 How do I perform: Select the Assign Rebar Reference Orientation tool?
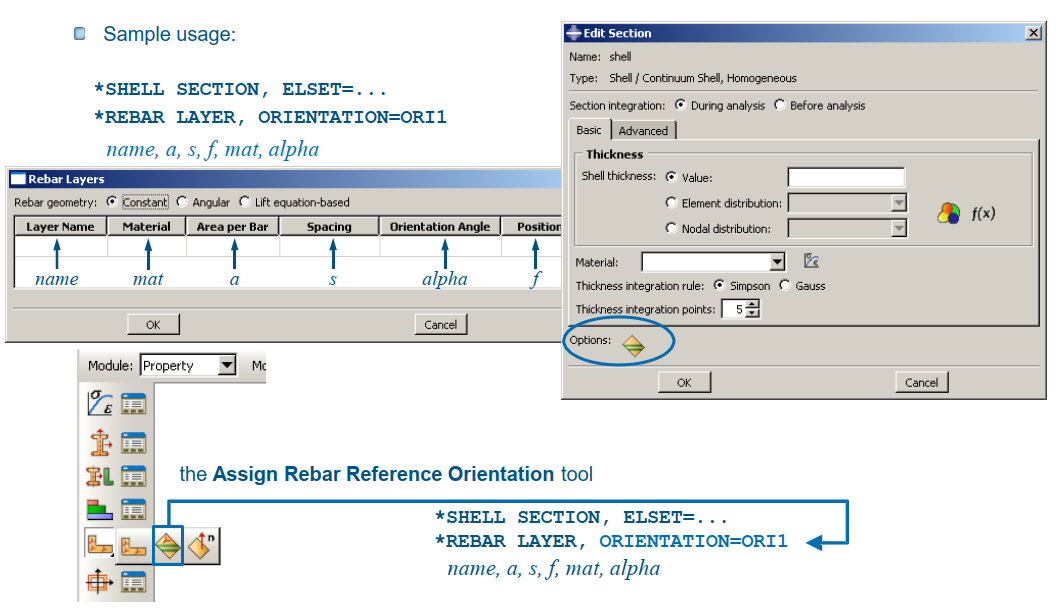[x=167, y=547]
